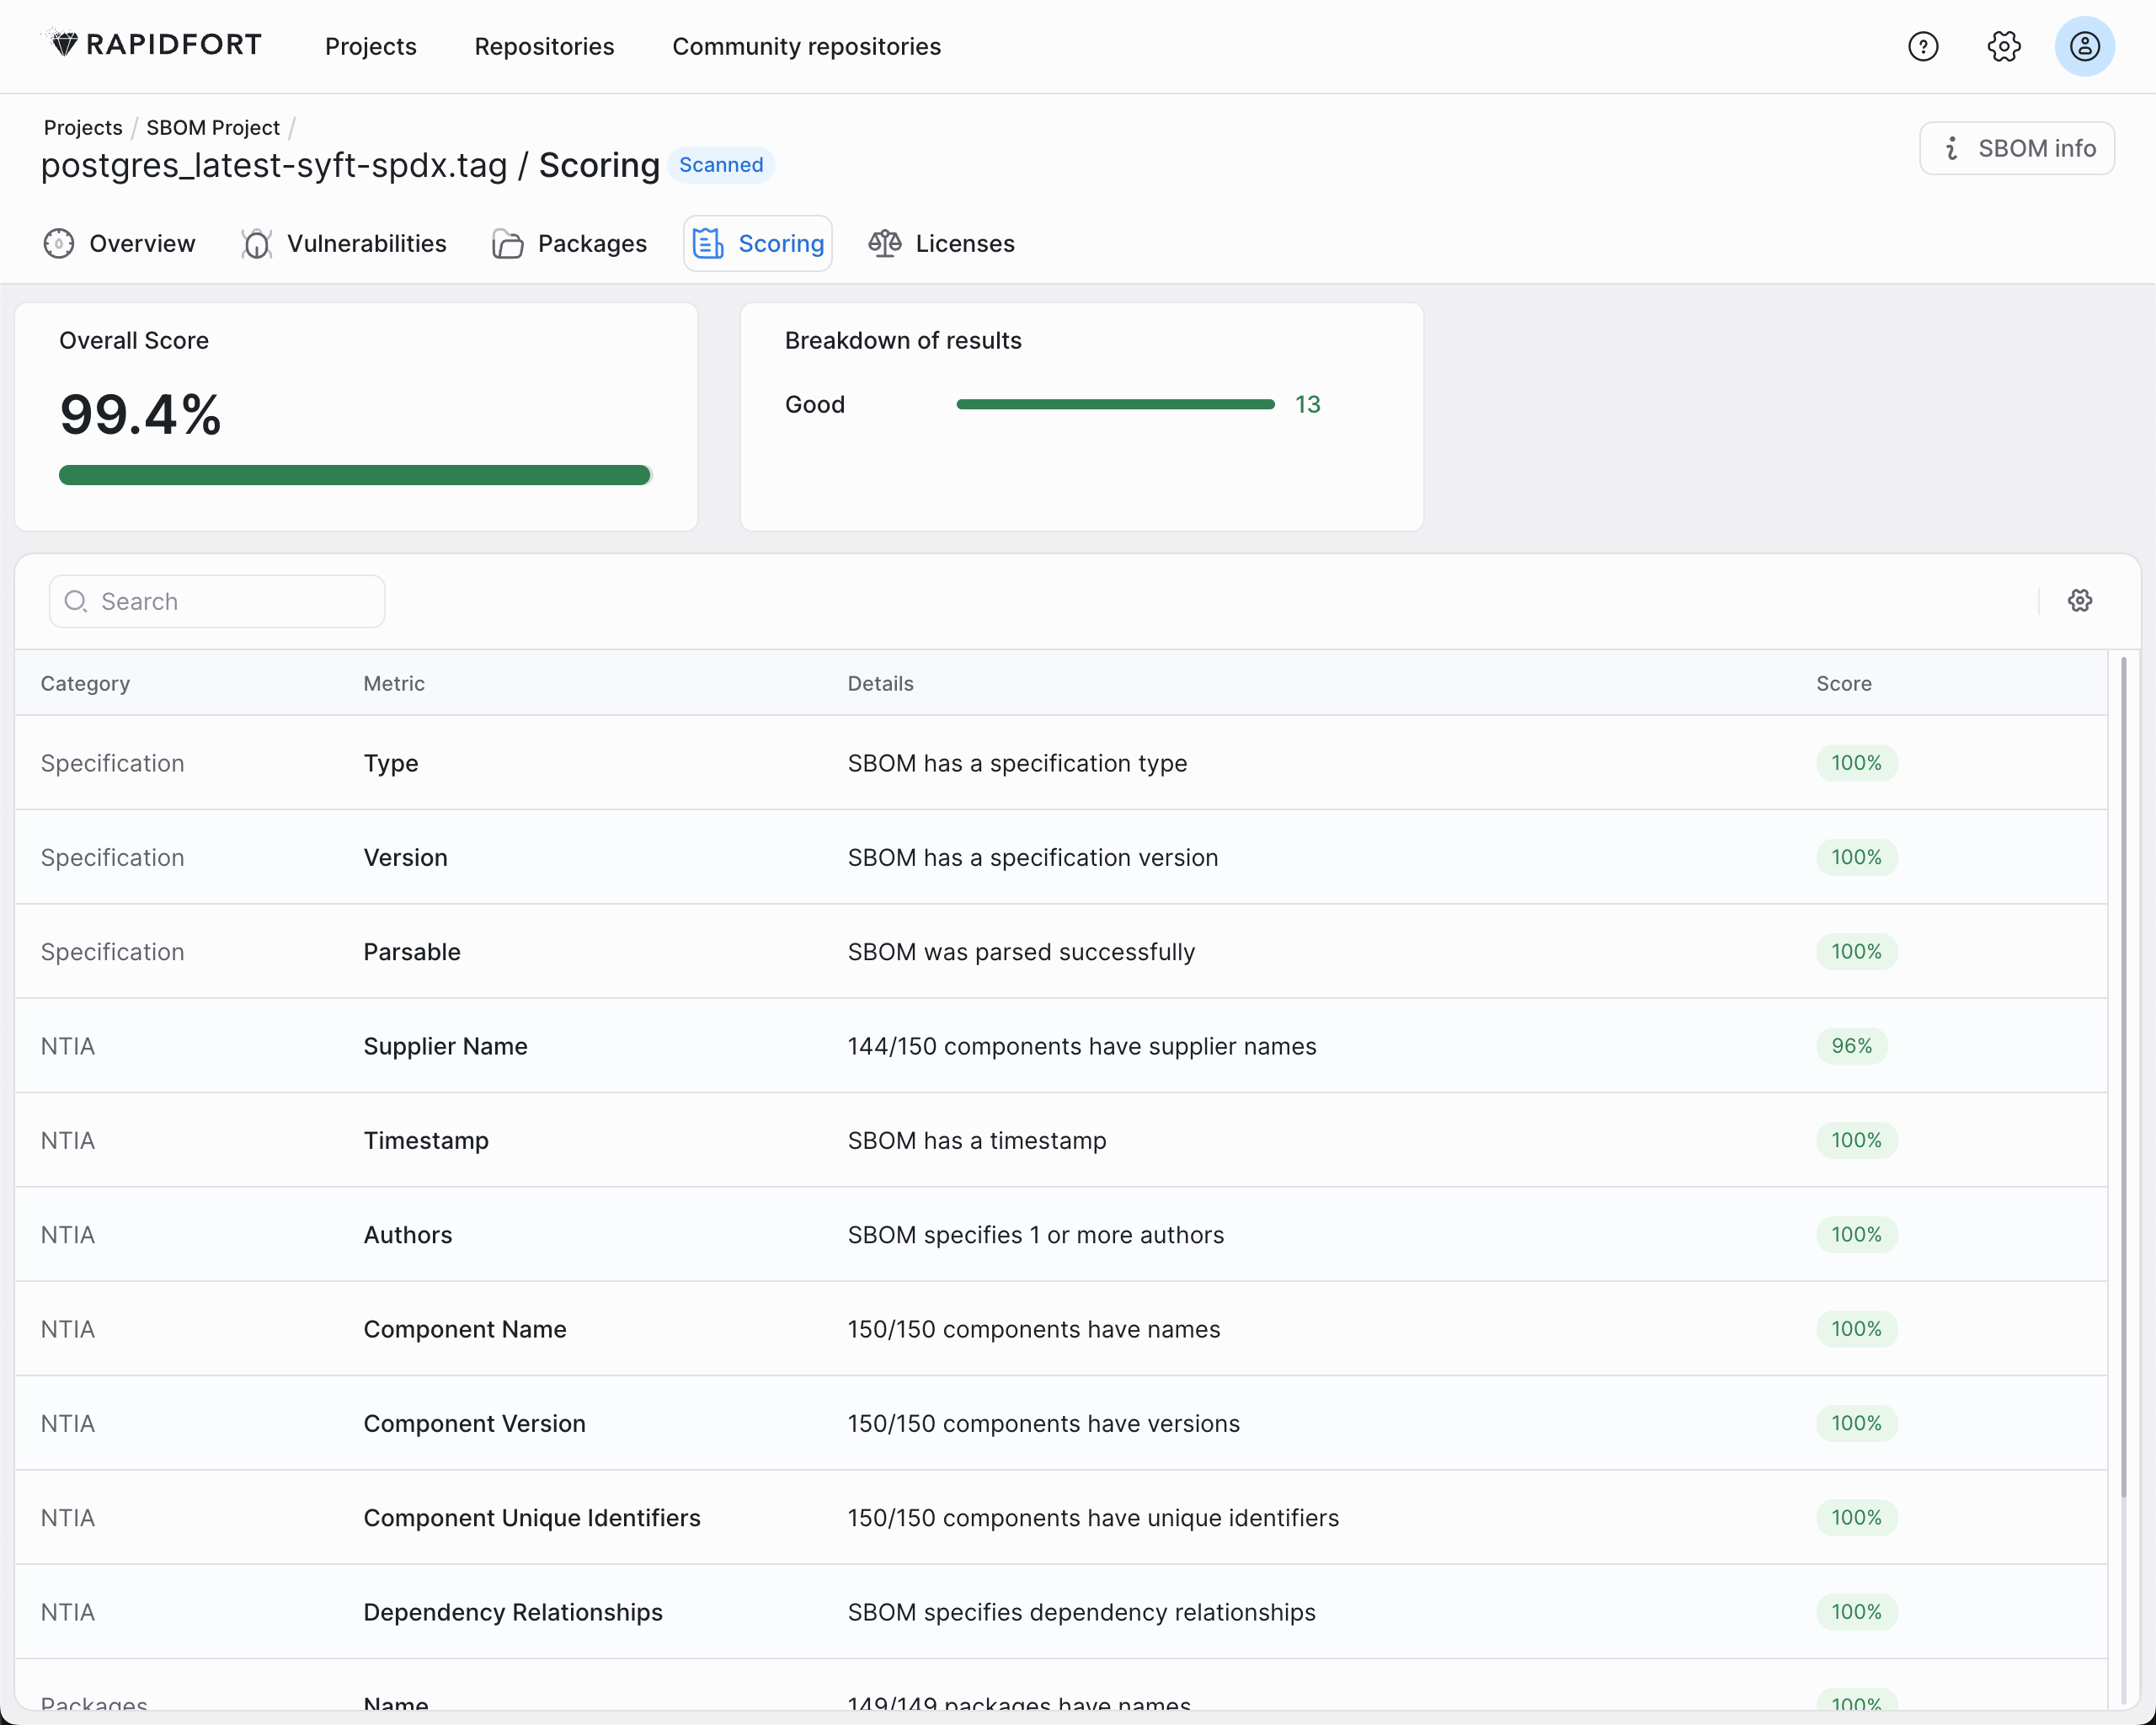Image resolution: width=2156 pixels, height=1725 pixels.
Task: Click NTIA category in Supplier Name row
Action: tap(67, 1046)
